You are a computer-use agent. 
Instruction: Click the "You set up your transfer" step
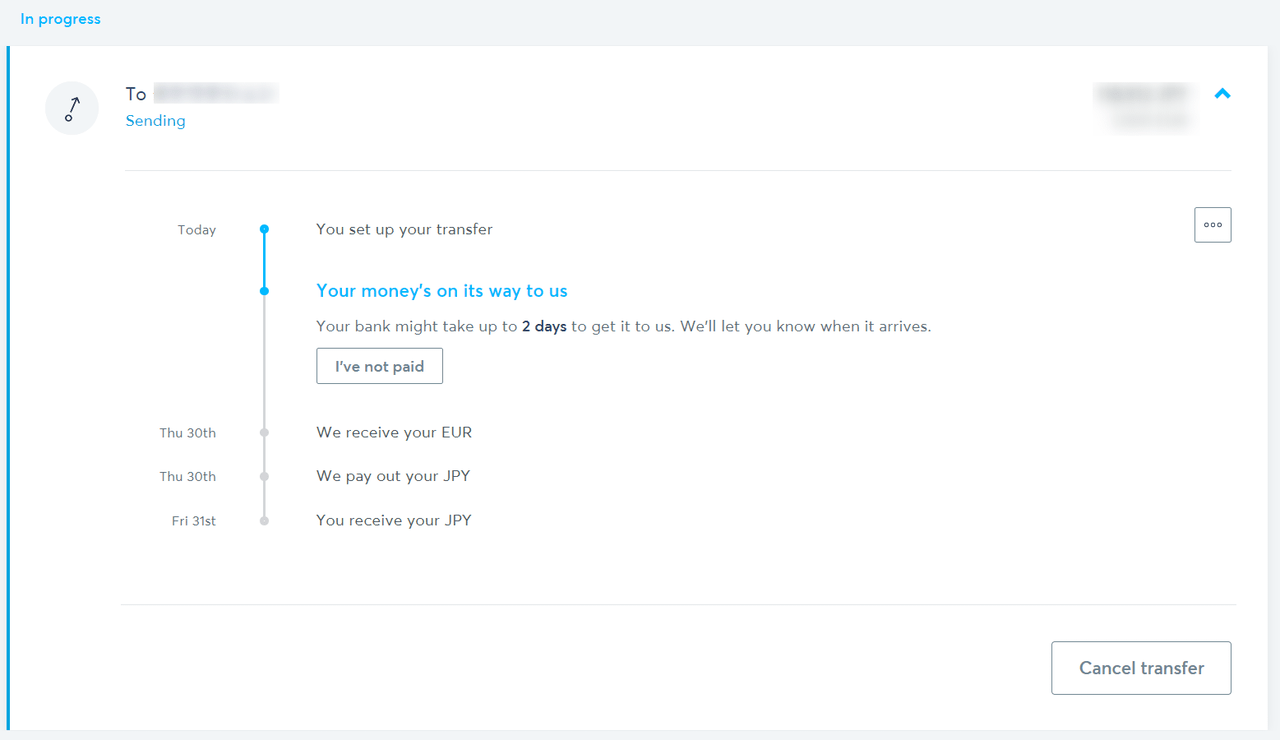(x=404, y=229)
